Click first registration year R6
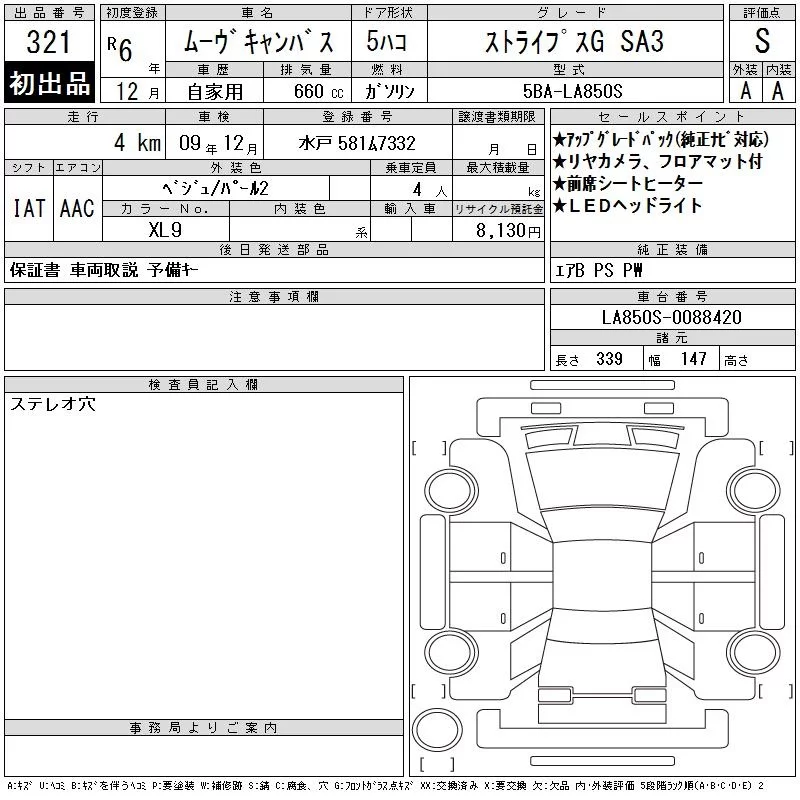800x800 pixels. [120, 48]
